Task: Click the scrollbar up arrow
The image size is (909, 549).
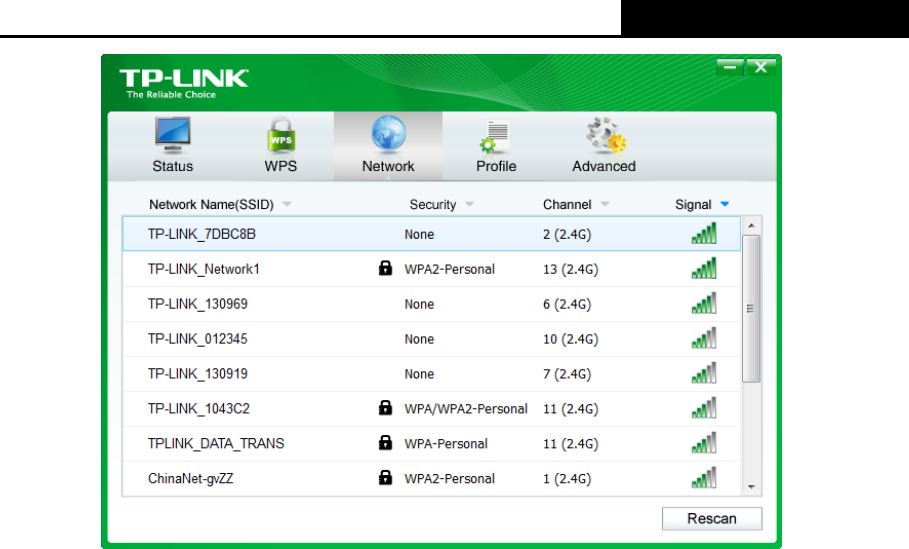Action: (751, 226)
